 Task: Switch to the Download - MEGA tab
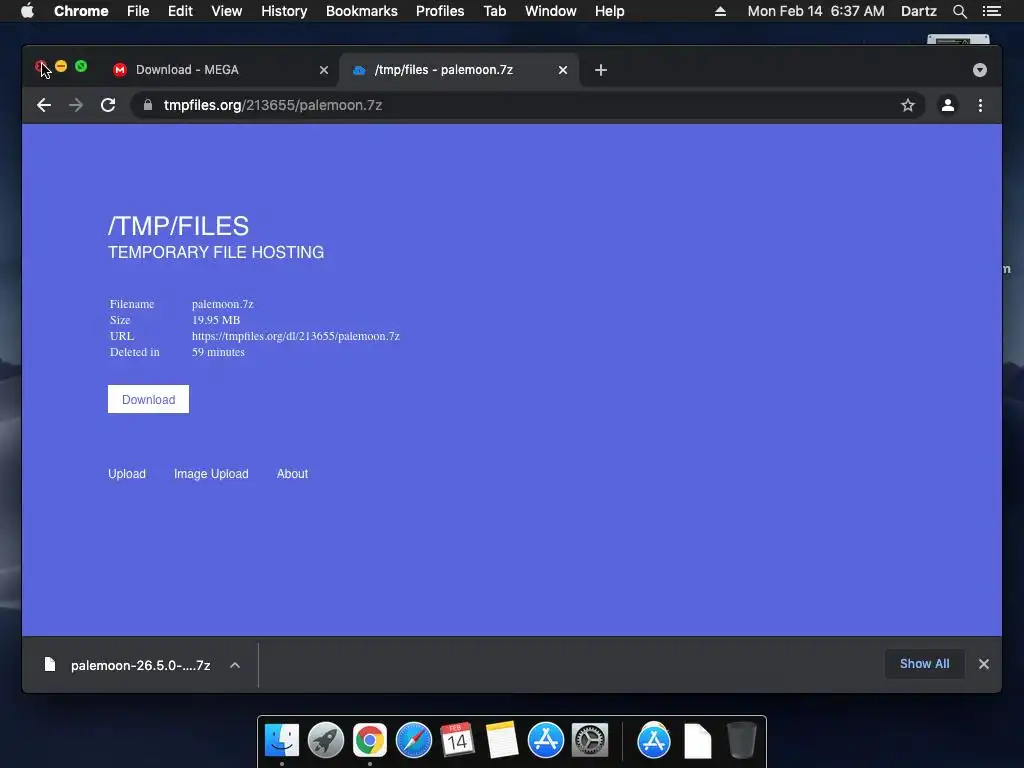[x=219, y=70]
